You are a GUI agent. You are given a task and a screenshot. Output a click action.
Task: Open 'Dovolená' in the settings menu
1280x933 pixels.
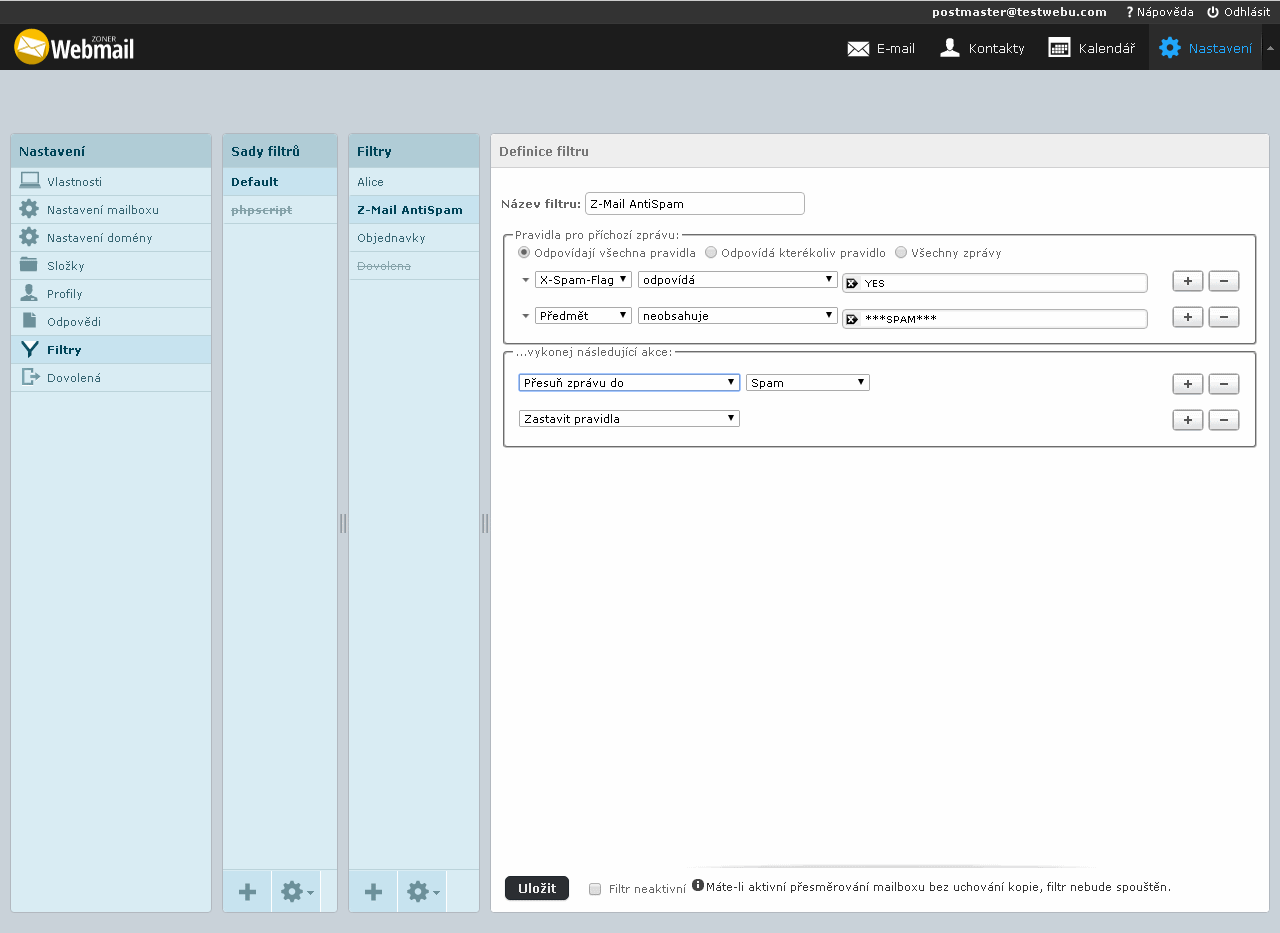pos(74,378)
